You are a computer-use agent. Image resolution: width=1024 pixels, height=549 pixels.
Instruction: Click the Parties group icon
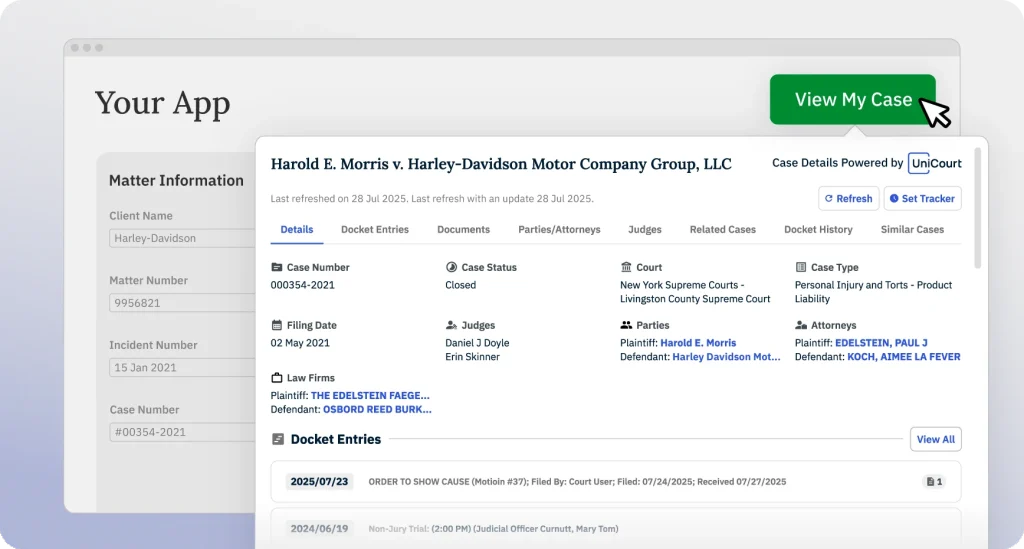click(x=626, y=325)
